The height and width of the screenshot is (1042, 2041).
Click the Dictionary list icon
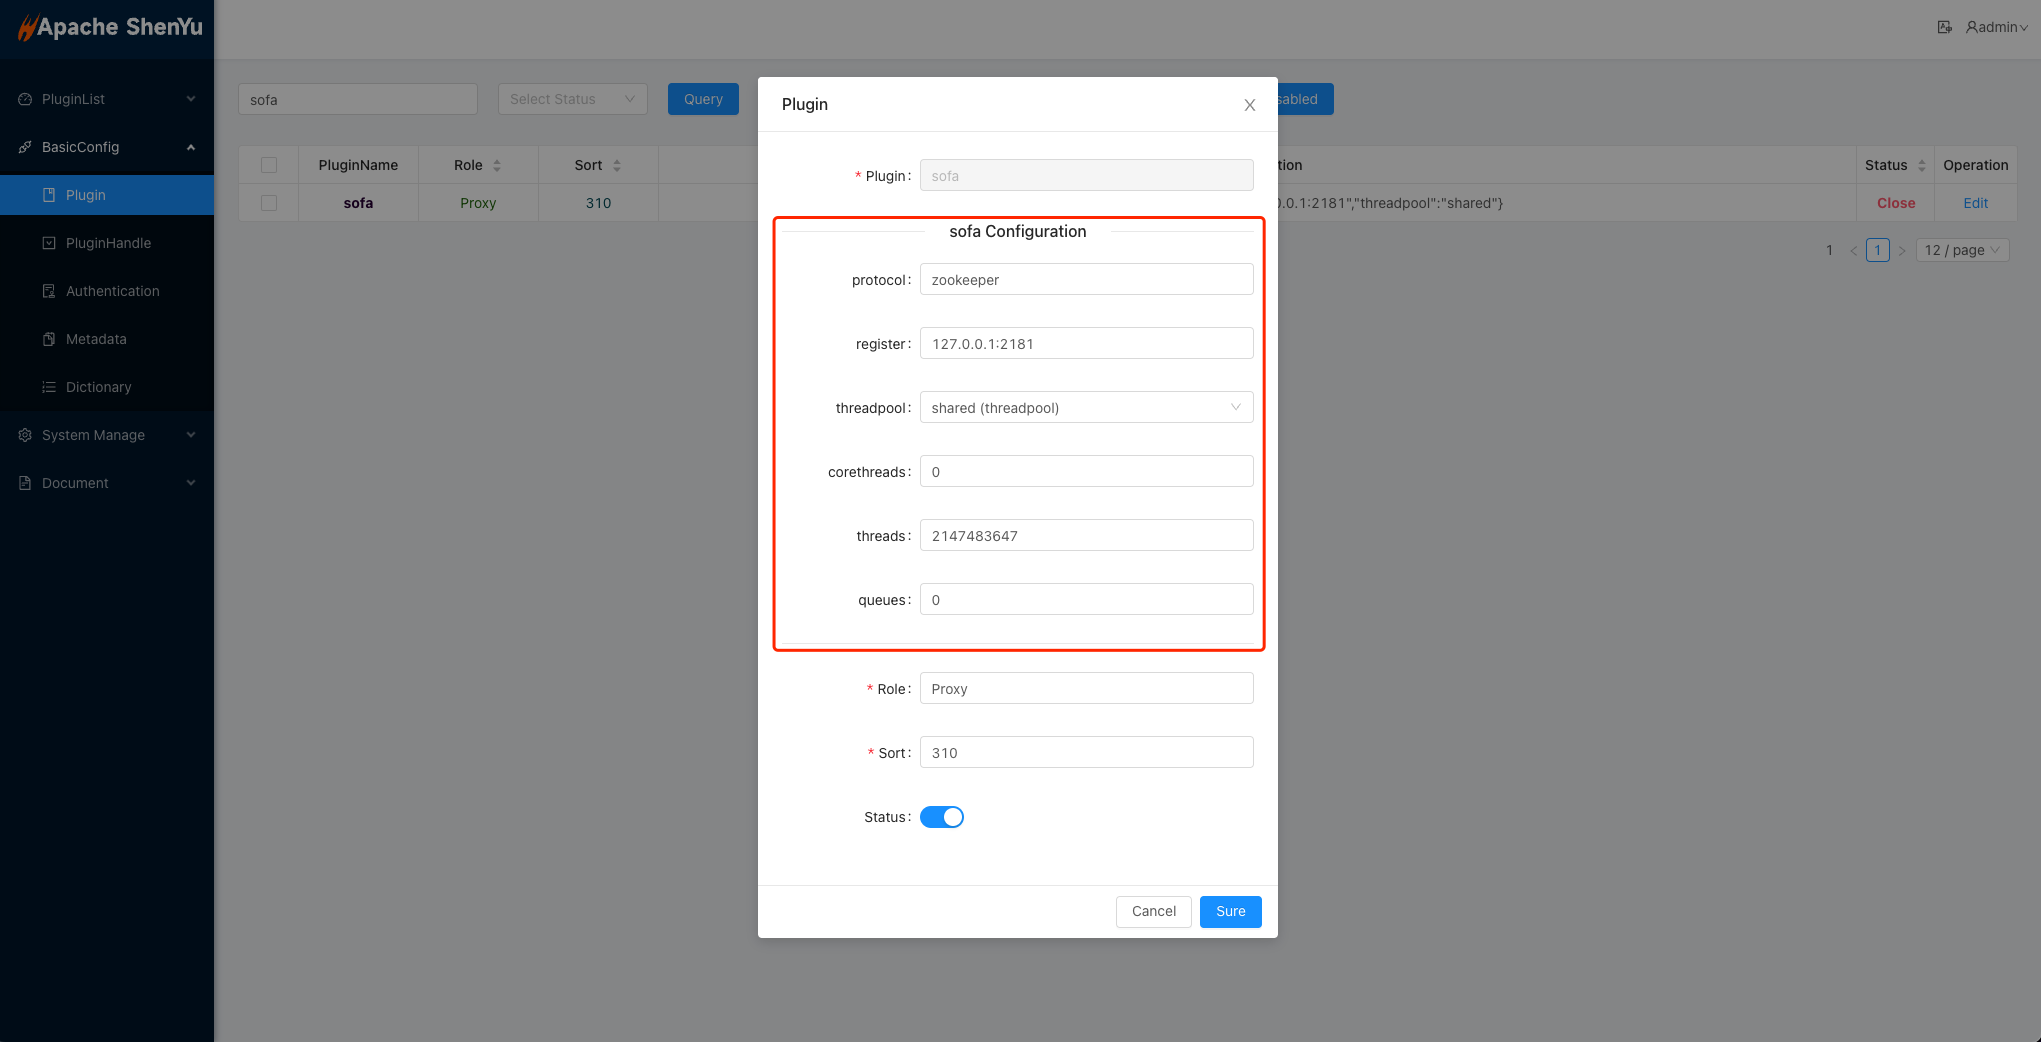click(x=49, y=387)
